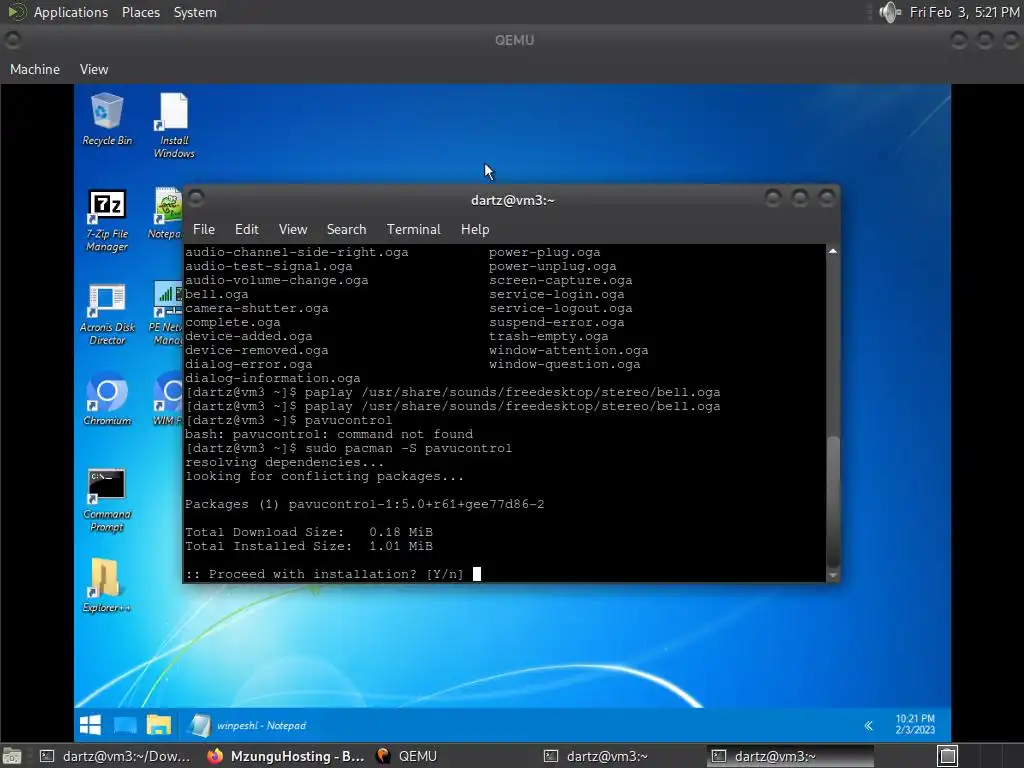
Task: Click the trash-empty.oga entry
Action: click(549, 336)
